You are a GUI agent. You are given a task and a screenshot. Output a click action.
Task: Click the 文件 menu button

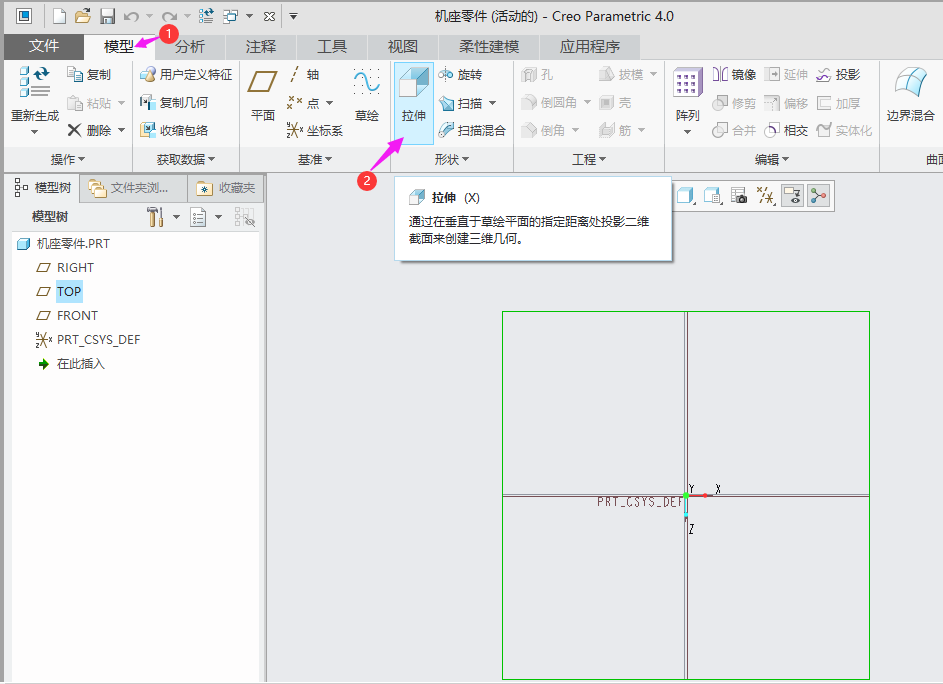point(43,46)
